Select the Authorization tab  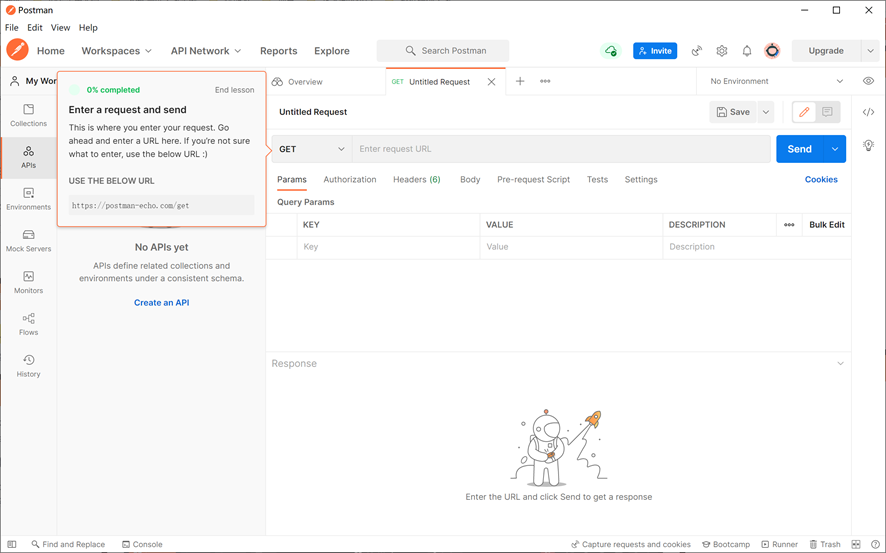(350, 180)
